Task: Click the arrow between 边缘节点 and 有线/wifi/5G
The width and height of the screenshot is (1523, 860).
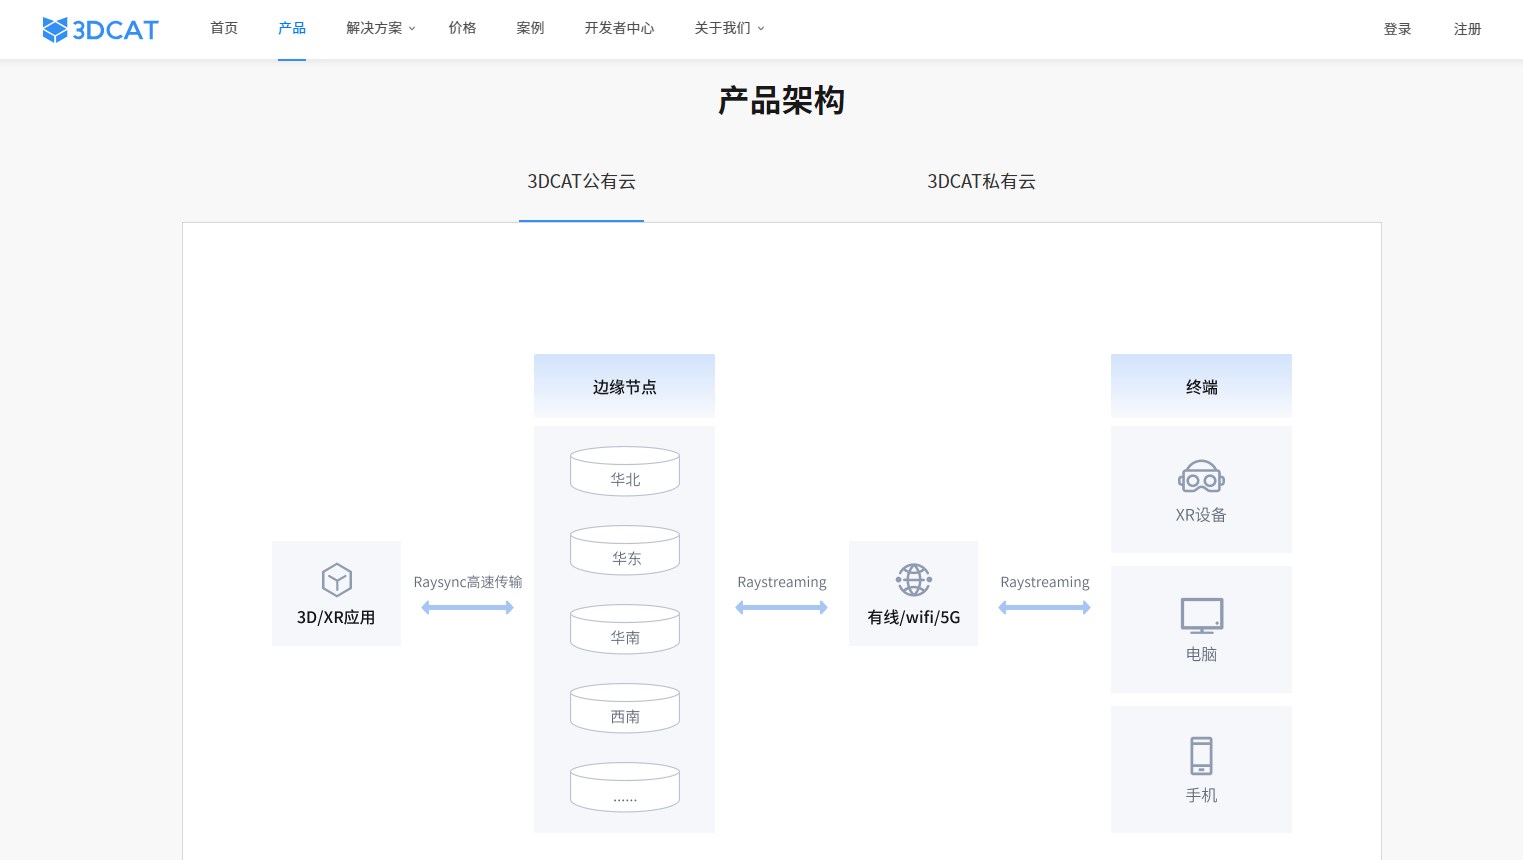Action: point(781,608)
